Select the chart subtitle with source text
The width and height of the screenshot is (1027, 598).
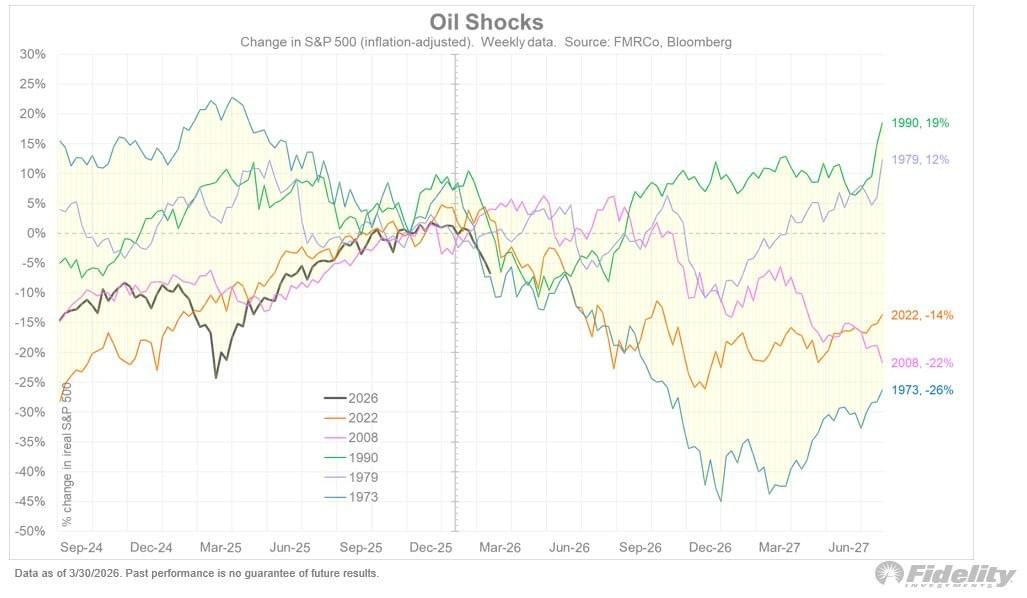[486, 42]
